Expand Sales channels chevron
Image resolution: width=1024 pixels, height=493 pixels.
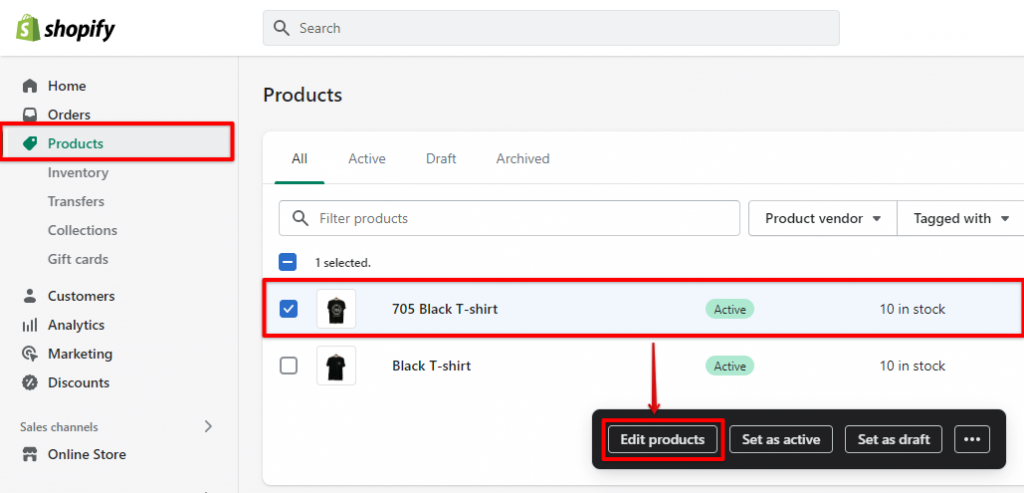click(x=208, y=426)
